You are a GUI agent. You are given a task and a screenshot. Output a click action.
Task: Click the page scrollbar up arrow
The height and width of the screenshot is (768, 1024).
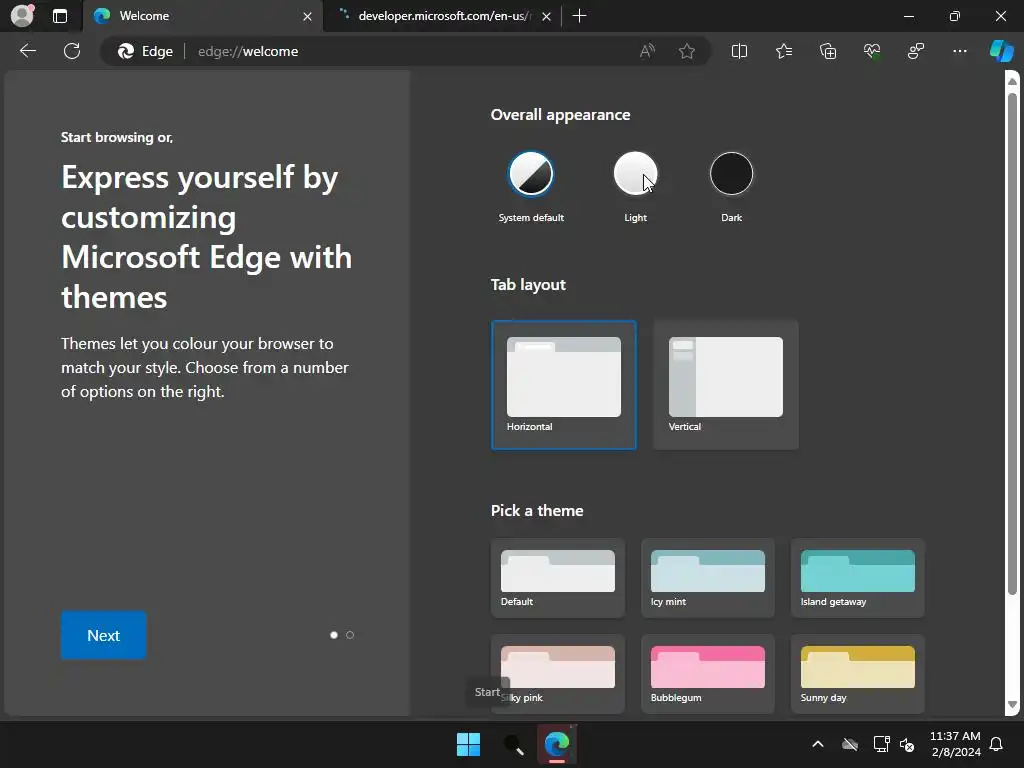1012,81
